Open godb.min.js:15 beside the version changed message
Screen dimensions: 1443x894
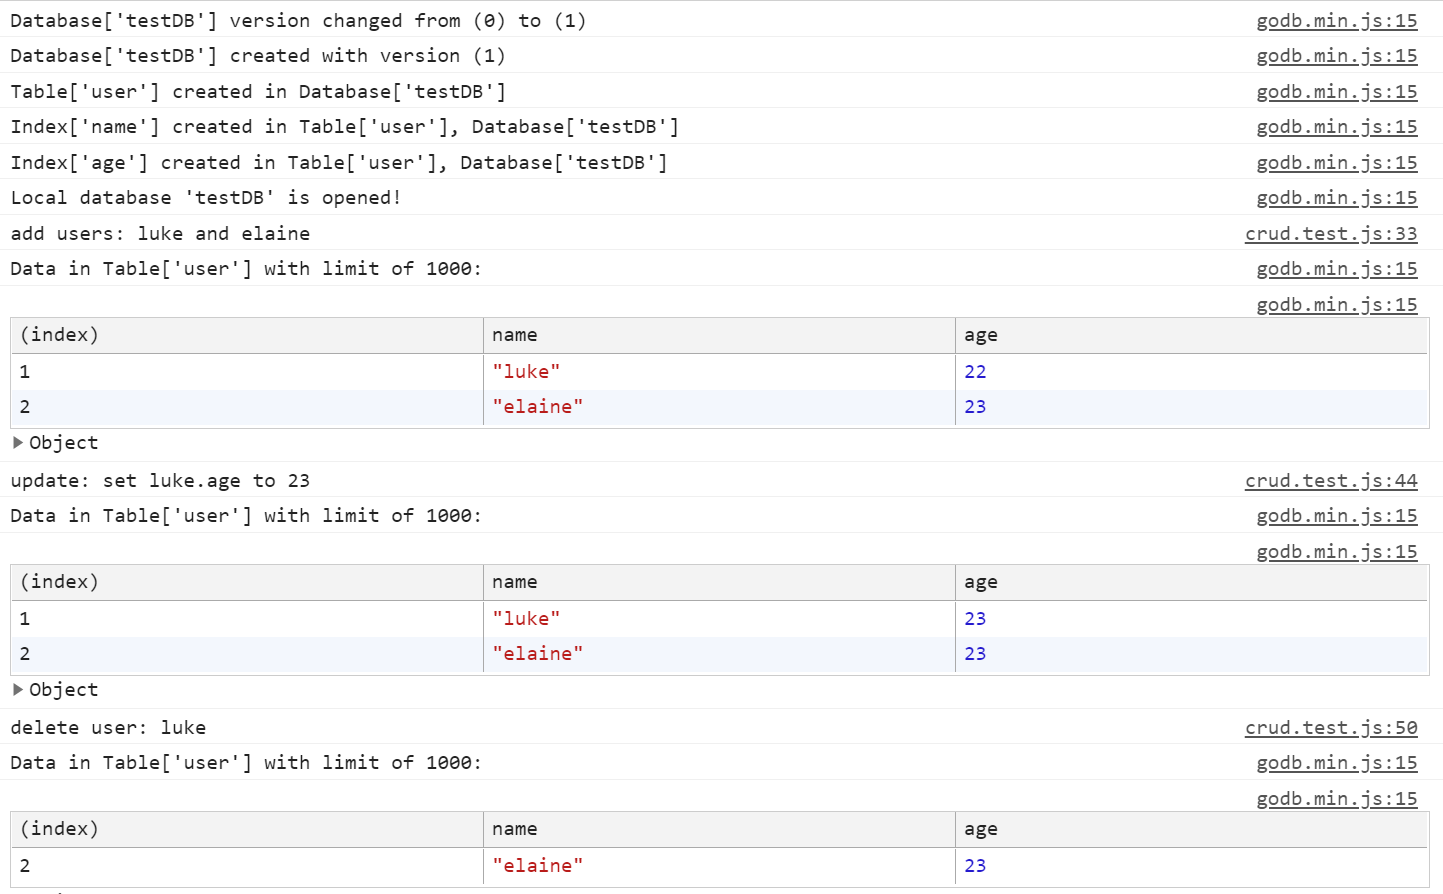tap(1336, 20)
